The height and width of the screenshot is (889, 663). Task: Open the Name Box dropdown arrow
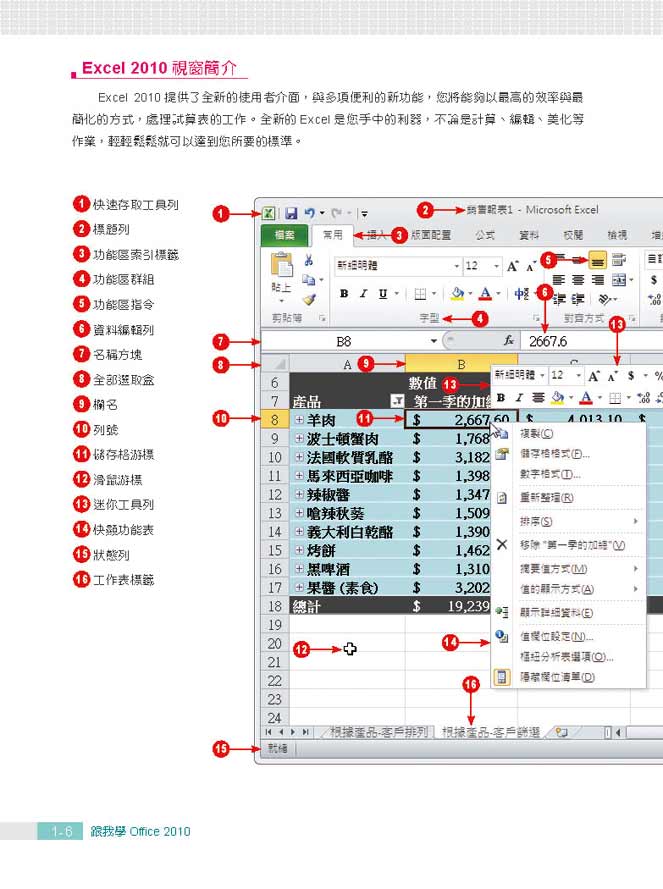coord(433,341)
